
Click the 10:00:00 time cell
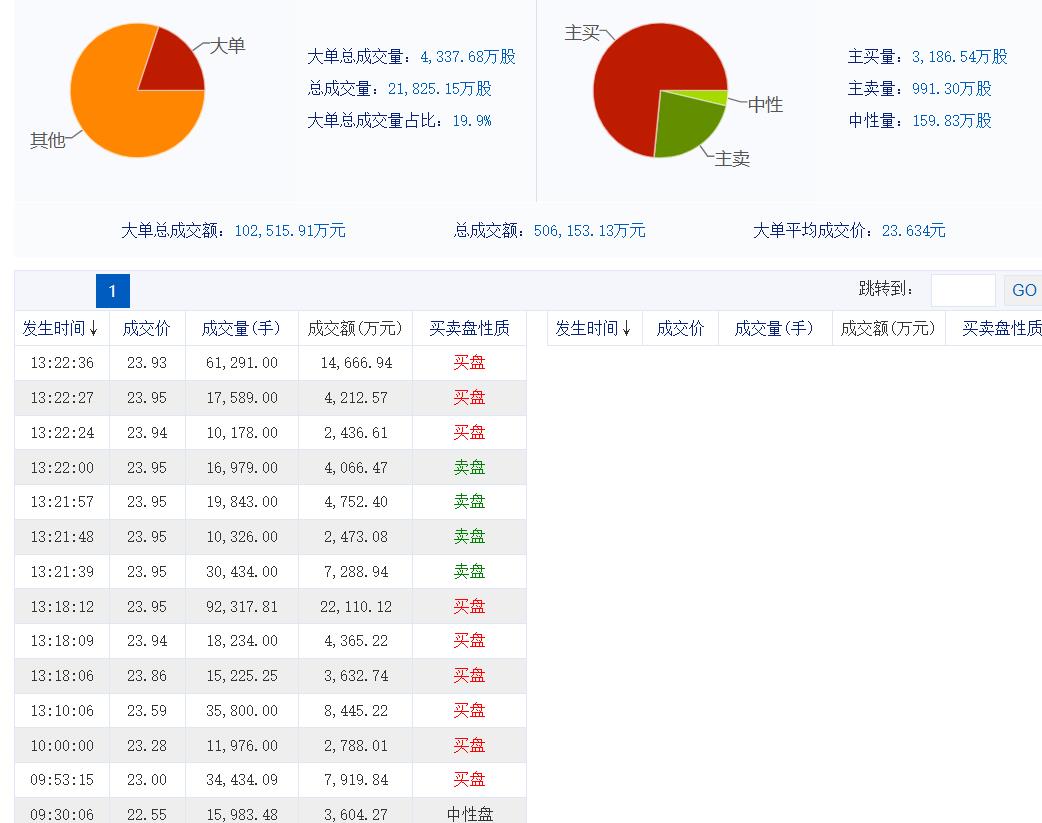62,745
